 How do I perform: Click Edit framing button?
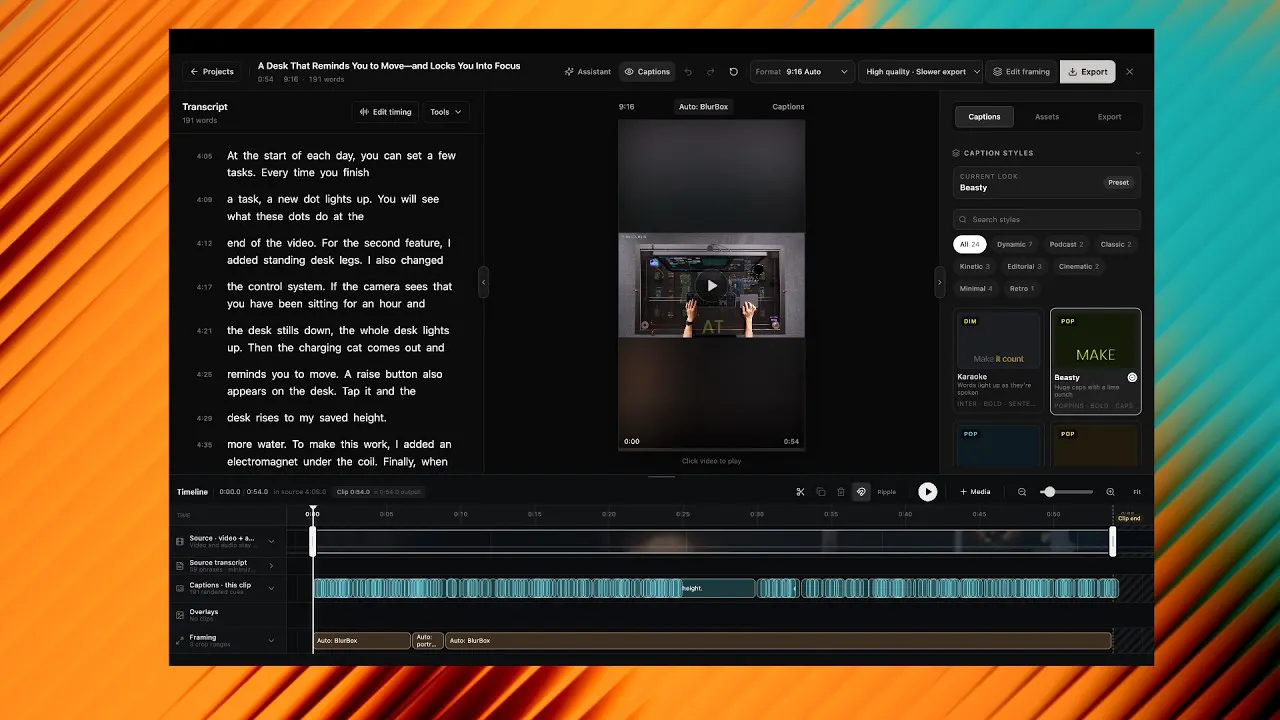click(x=1021, y=72)
